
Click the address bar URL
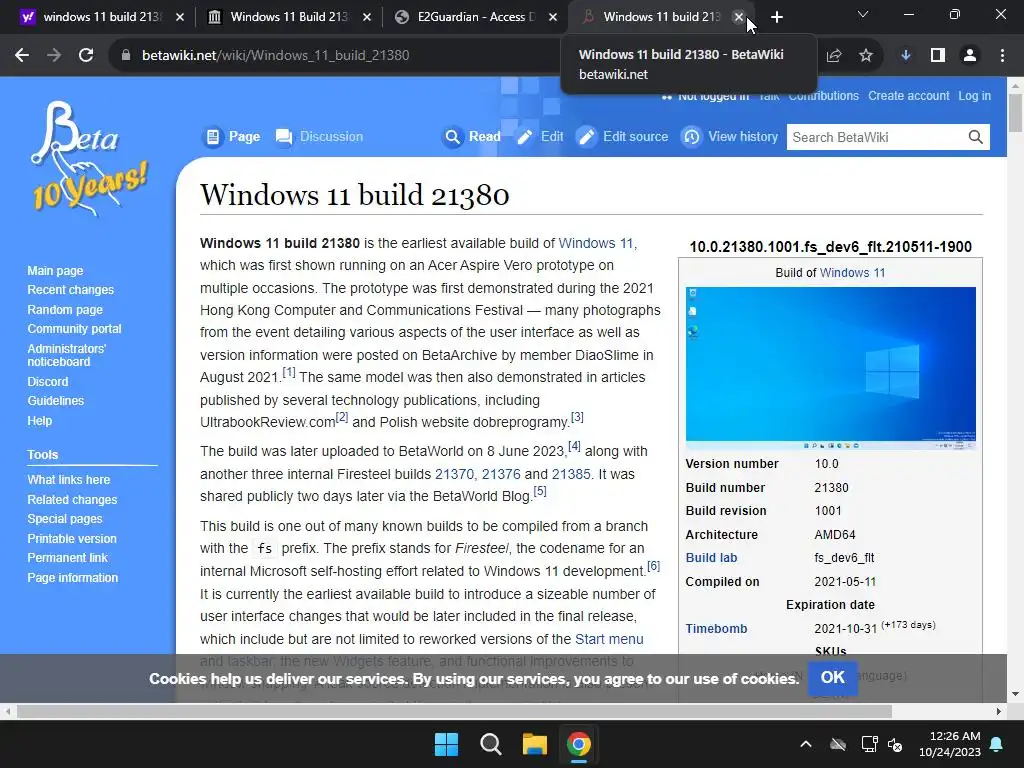[x=276, y=56]
